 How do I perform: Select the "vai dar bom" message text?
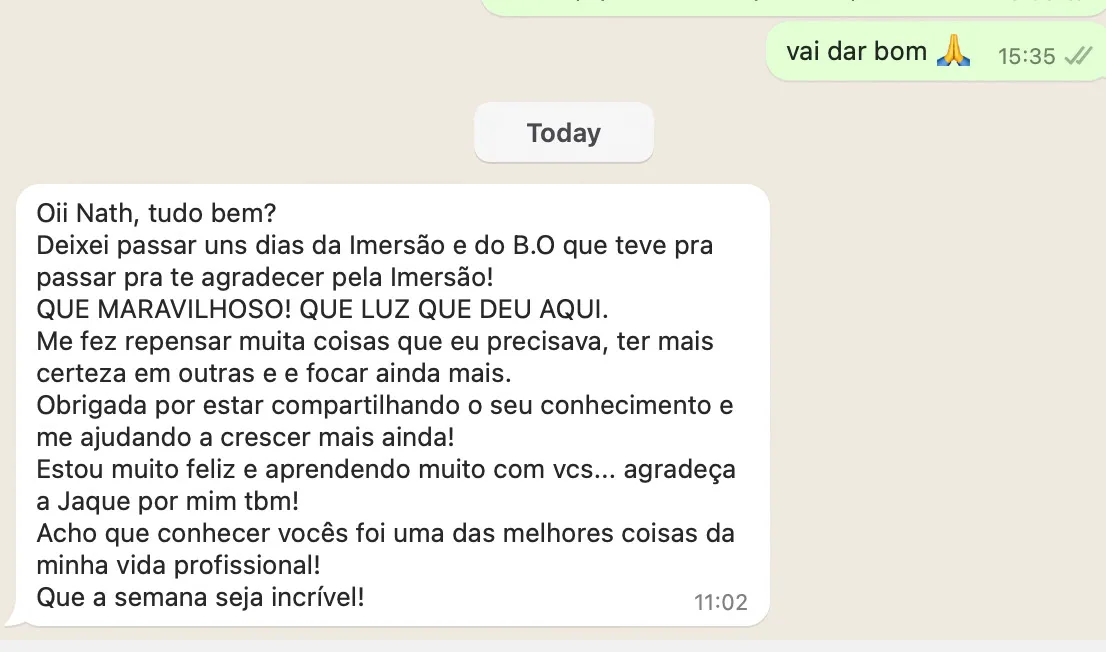[x=856, y=51]
